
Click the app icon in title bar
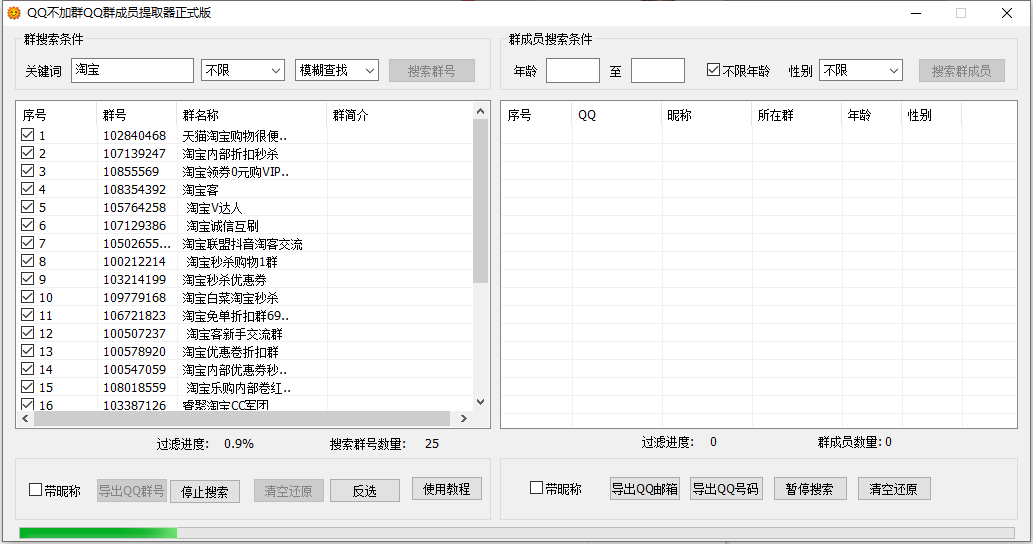click(14, 13)
